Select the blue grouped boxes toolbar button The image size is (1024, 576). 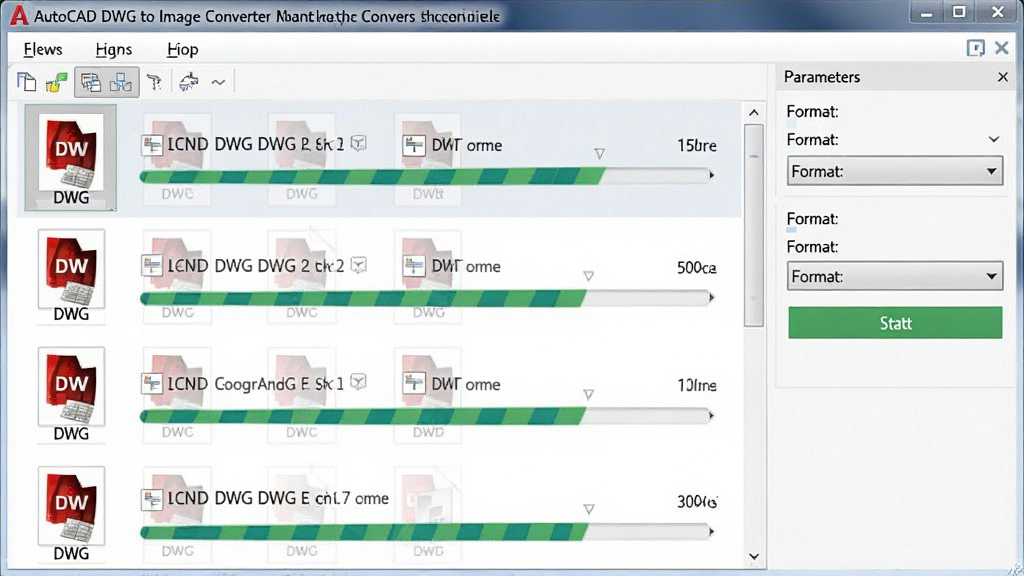coord(121,82)
